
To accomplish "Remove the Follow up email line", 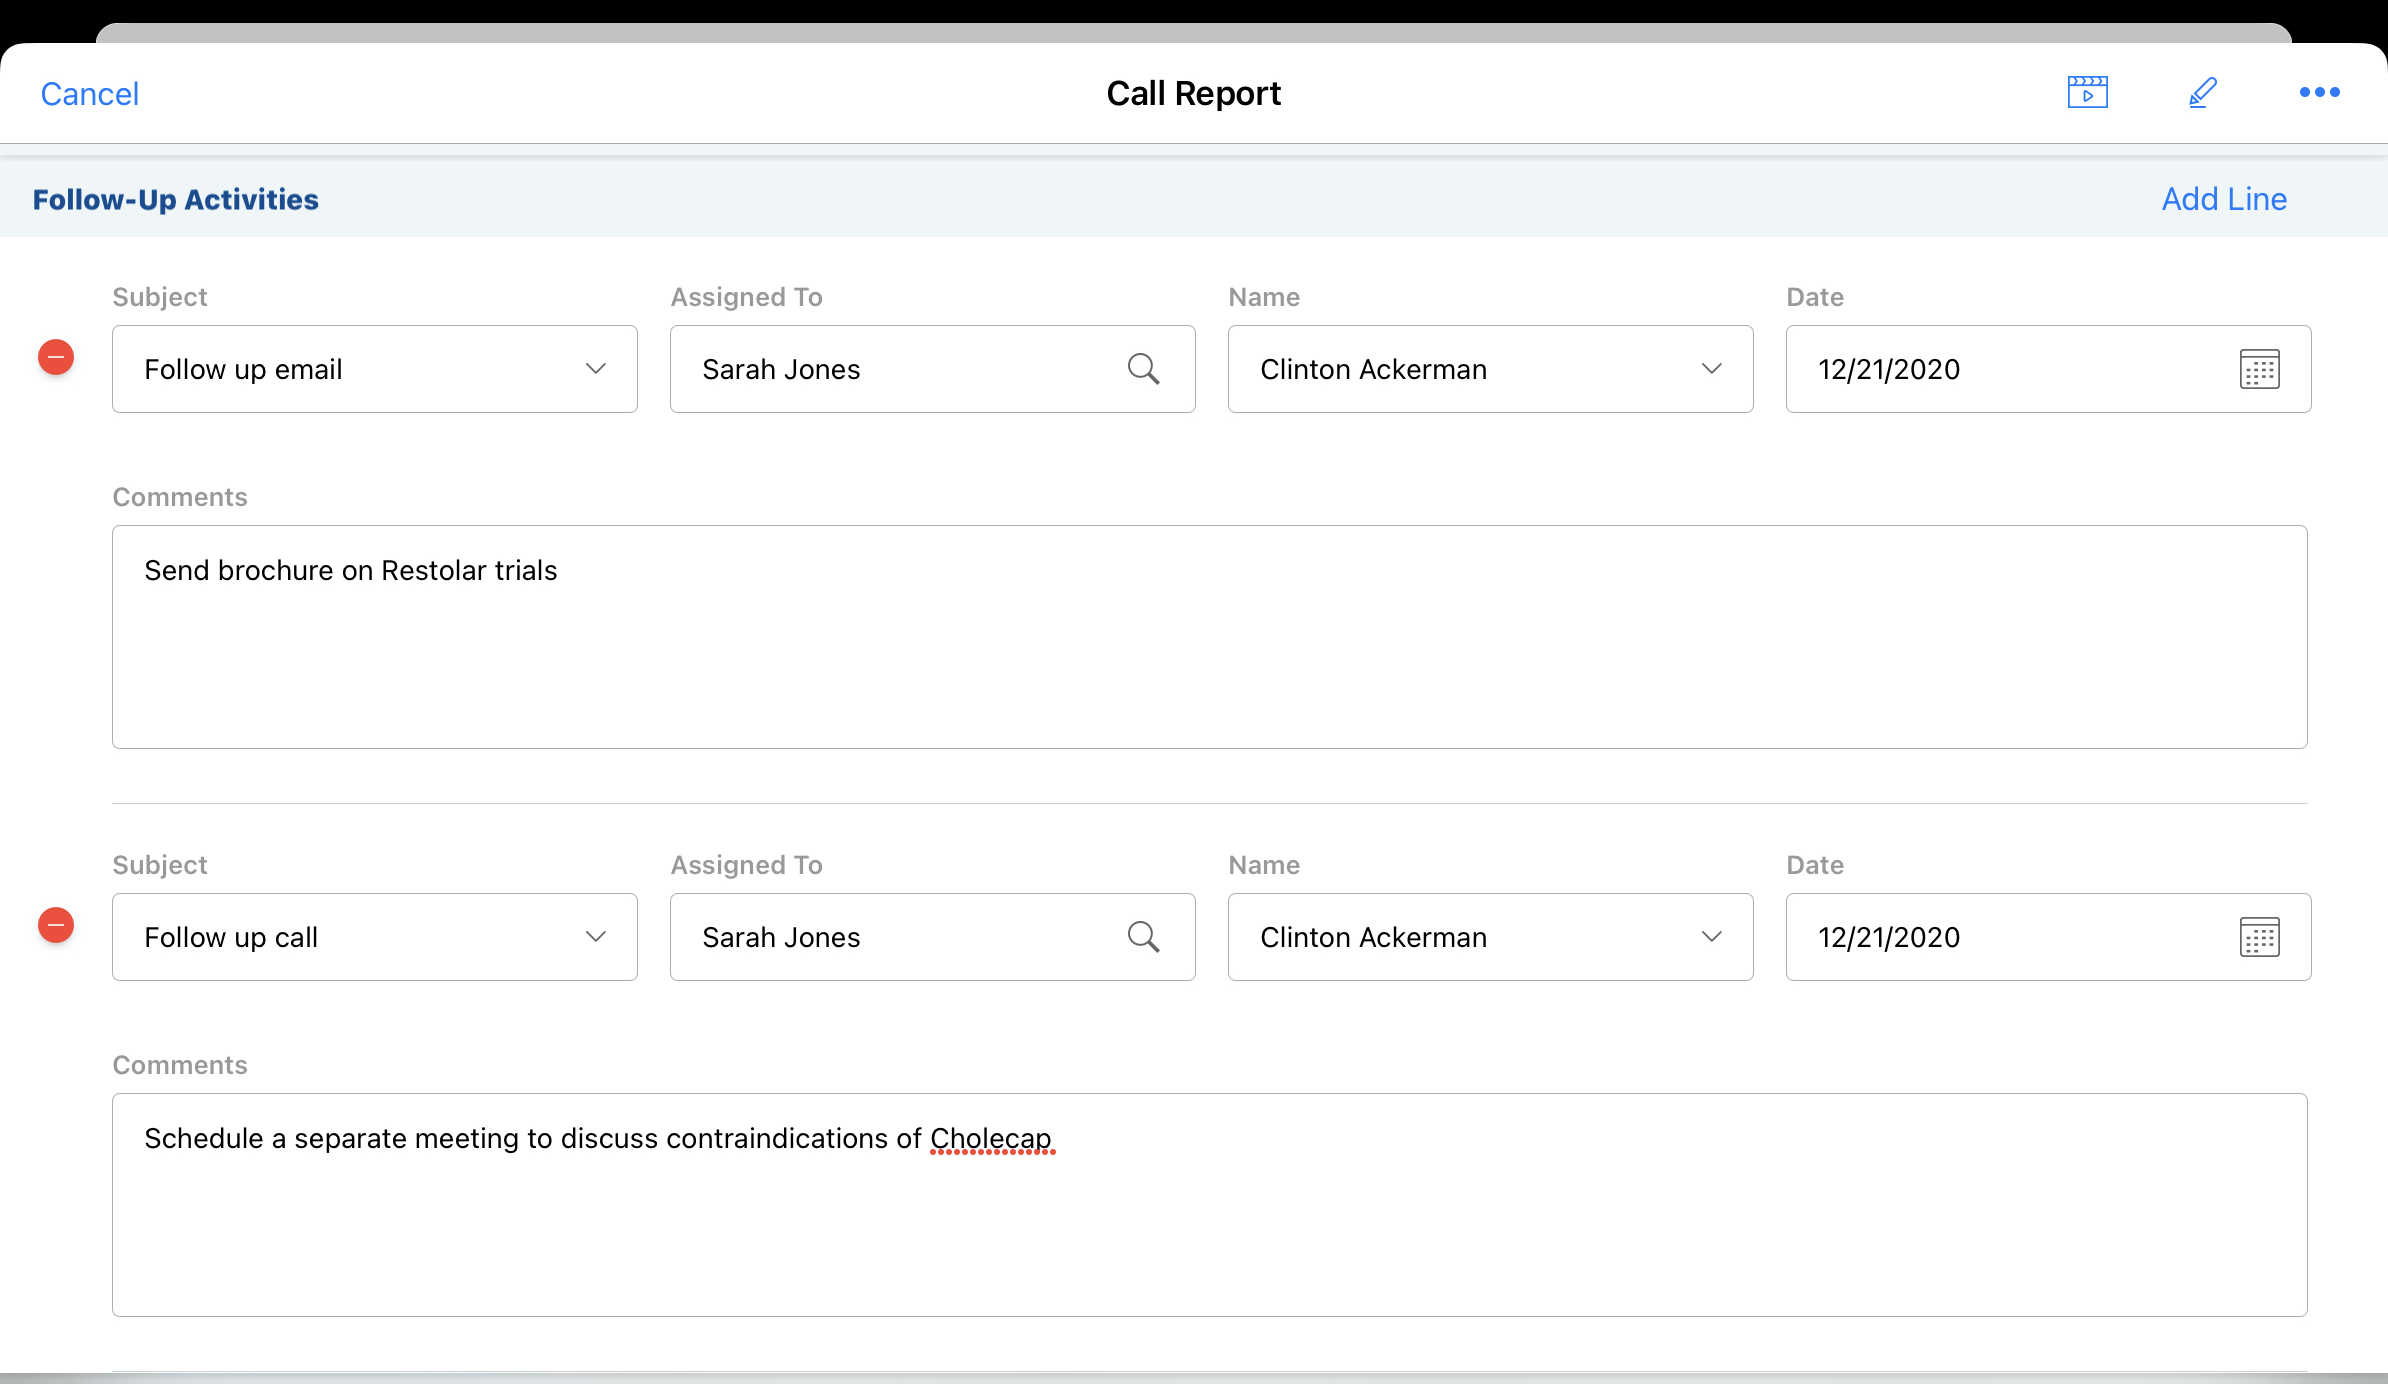I will [56, 358].
